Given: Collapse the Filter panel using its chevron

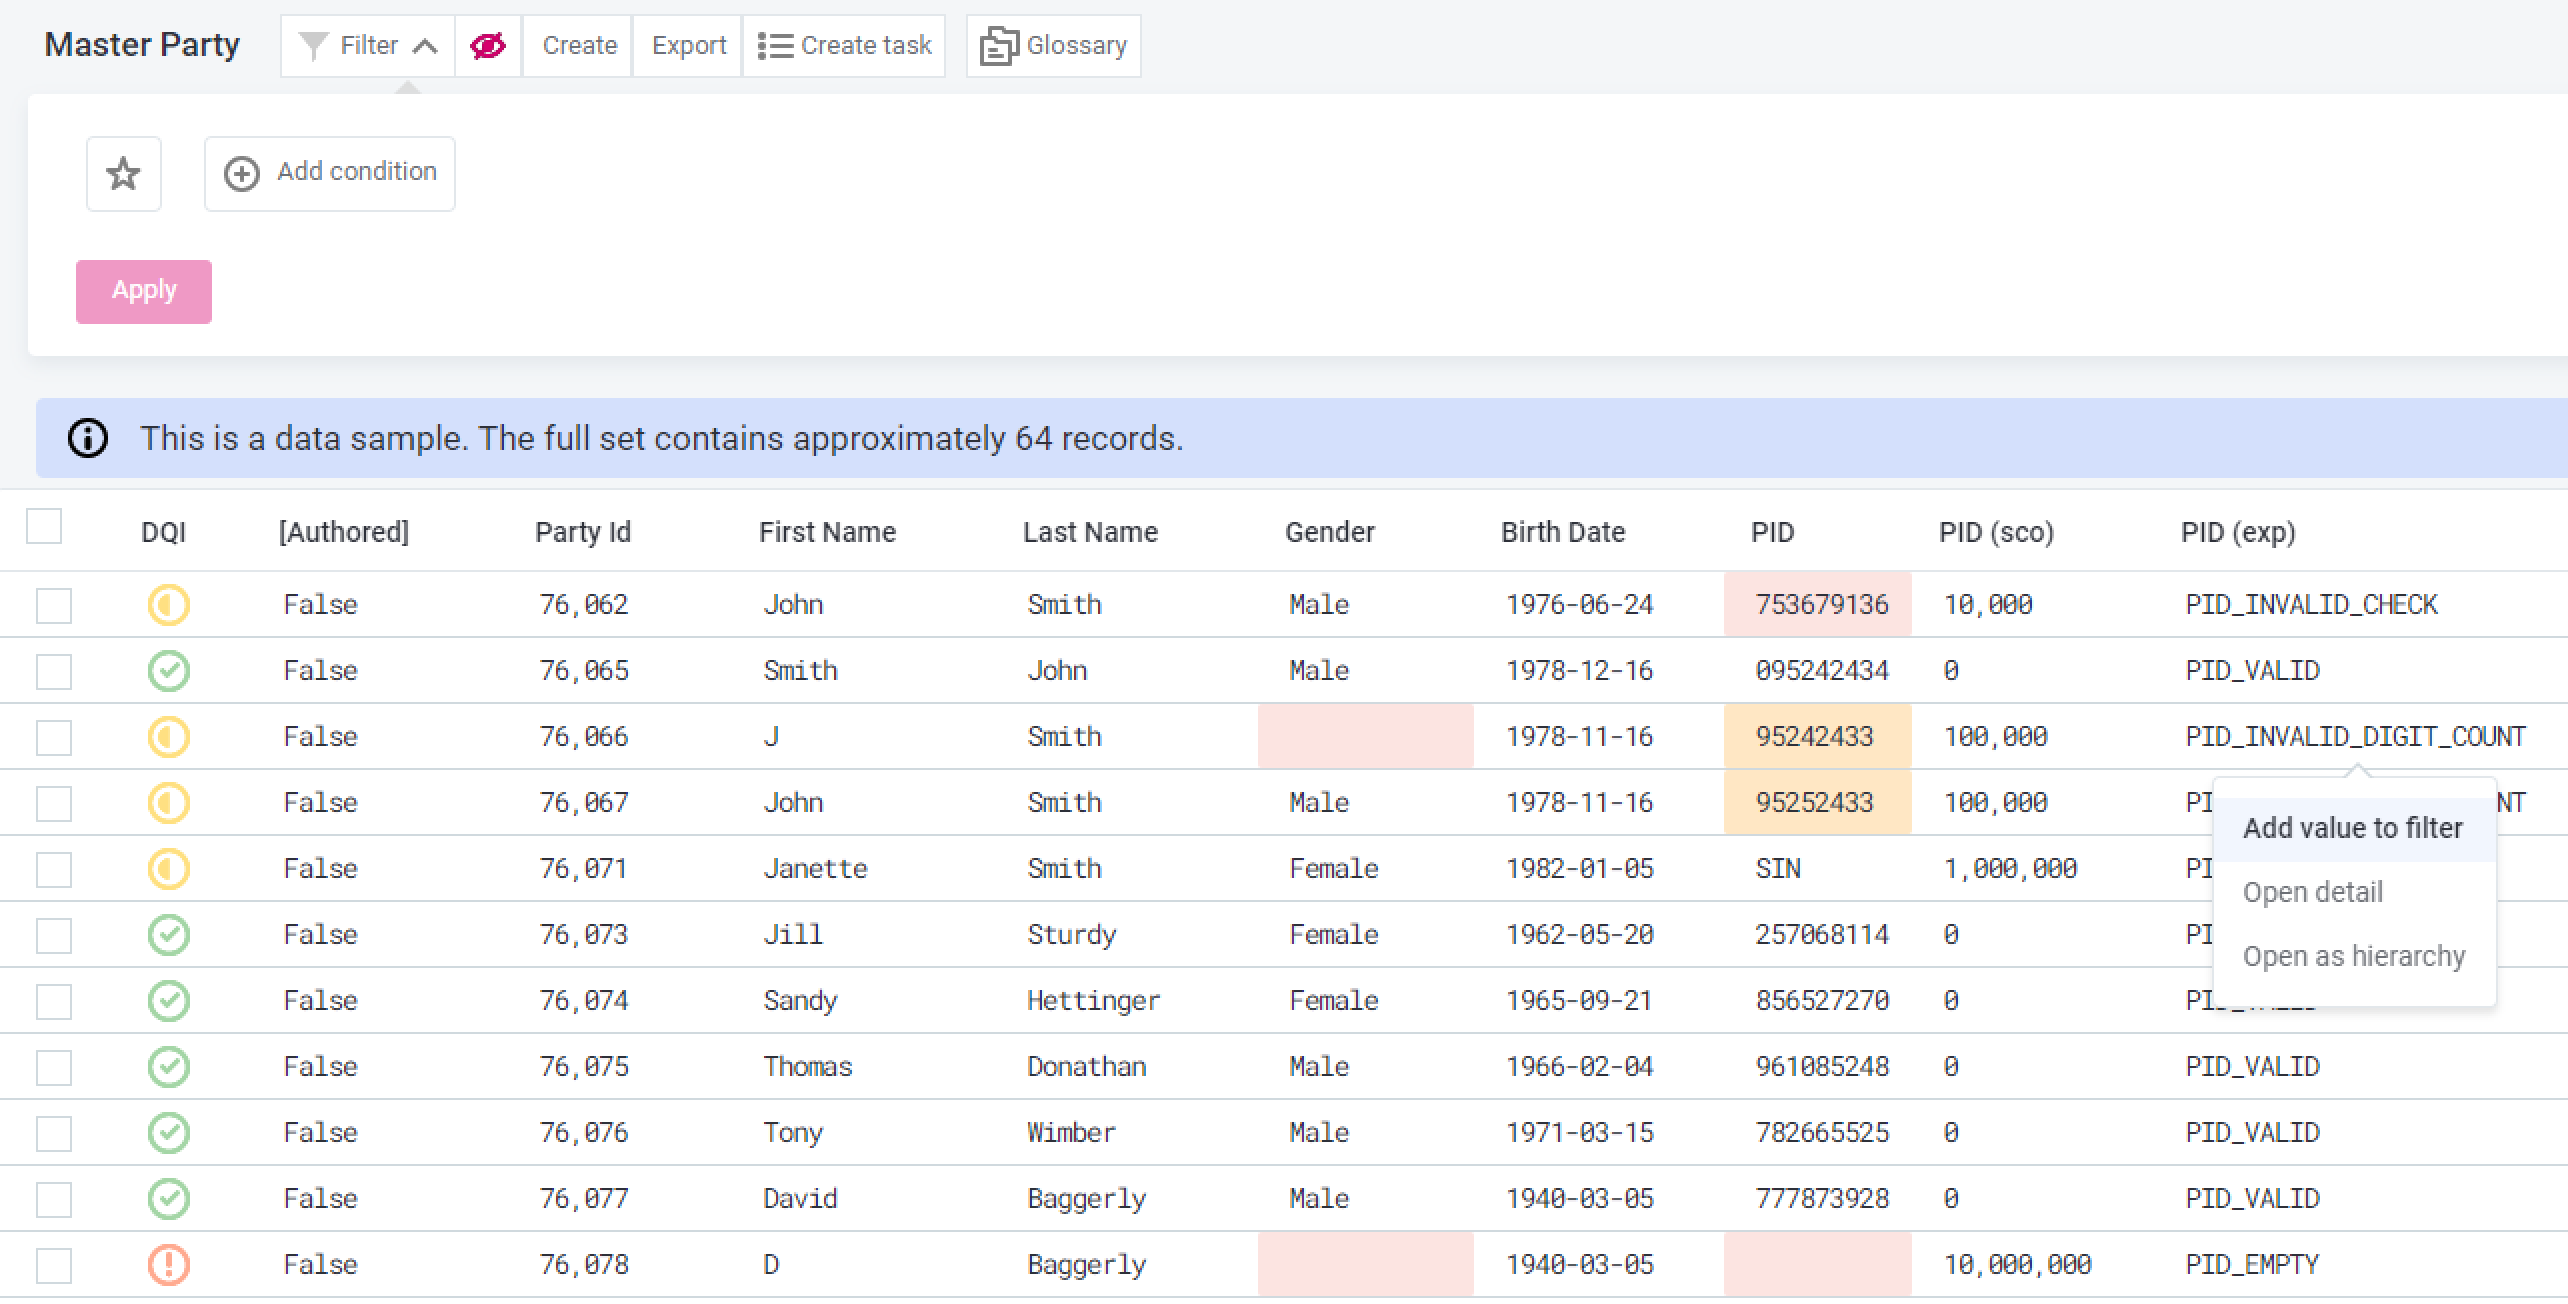Looking at the screenshot, I should pos(425,46).
